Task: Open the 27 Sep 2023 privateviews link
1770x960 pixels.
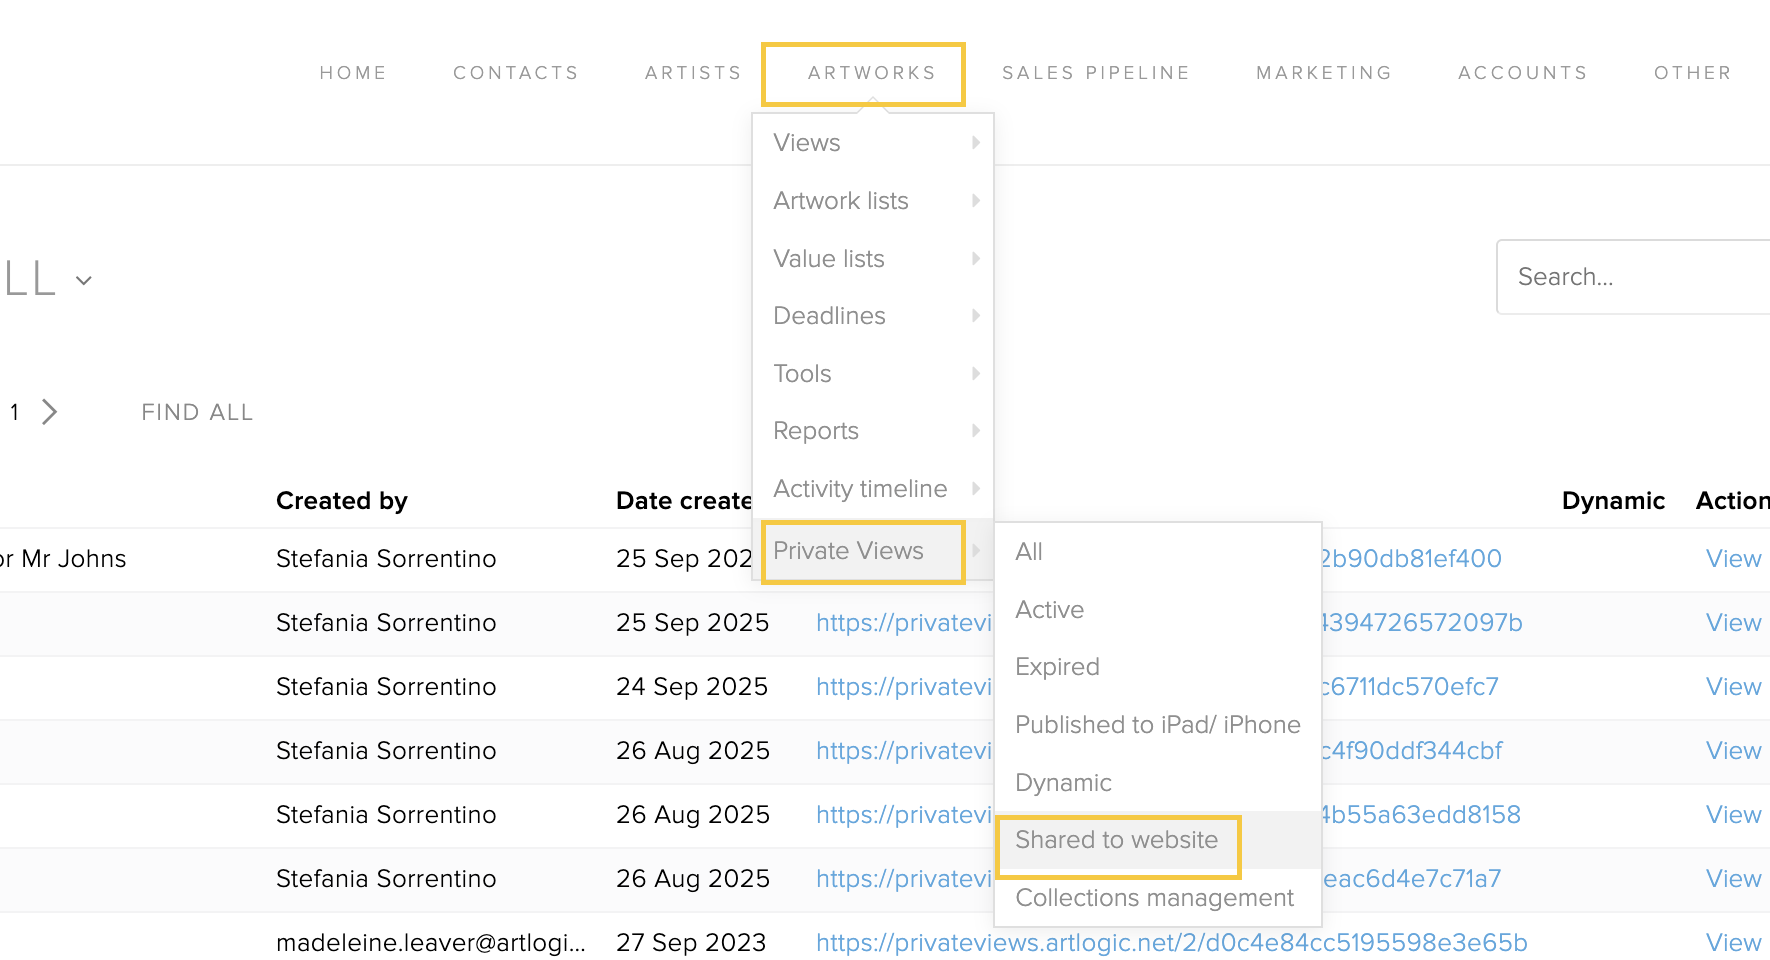Action: click(1171, 943)
